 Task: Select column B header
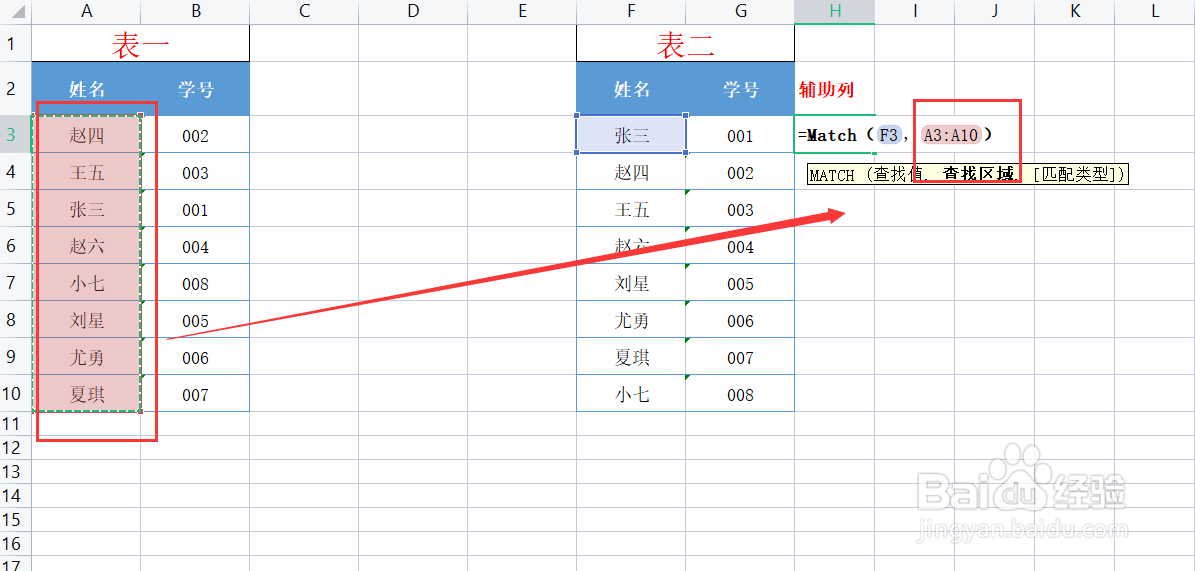pos(195,11)
